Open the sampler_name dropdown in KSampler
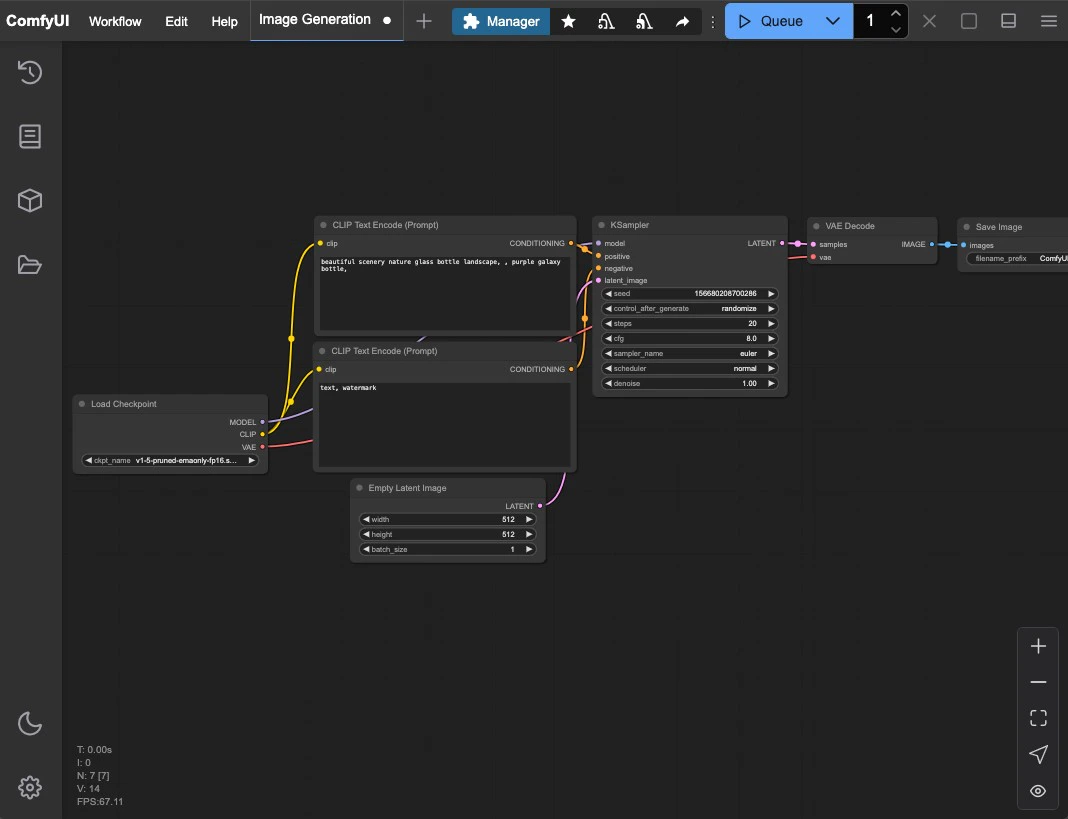Image resolution: width=1068 pixels, height=819 pixels. pyautogui.click(x=689, y=353)
